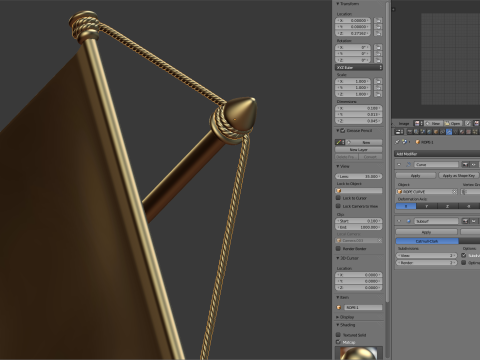Image resolution: width=480 pixels, height=360 pixels.
Task: Enable the Grease Pencil panel checkbox
Action: [343, 131]
